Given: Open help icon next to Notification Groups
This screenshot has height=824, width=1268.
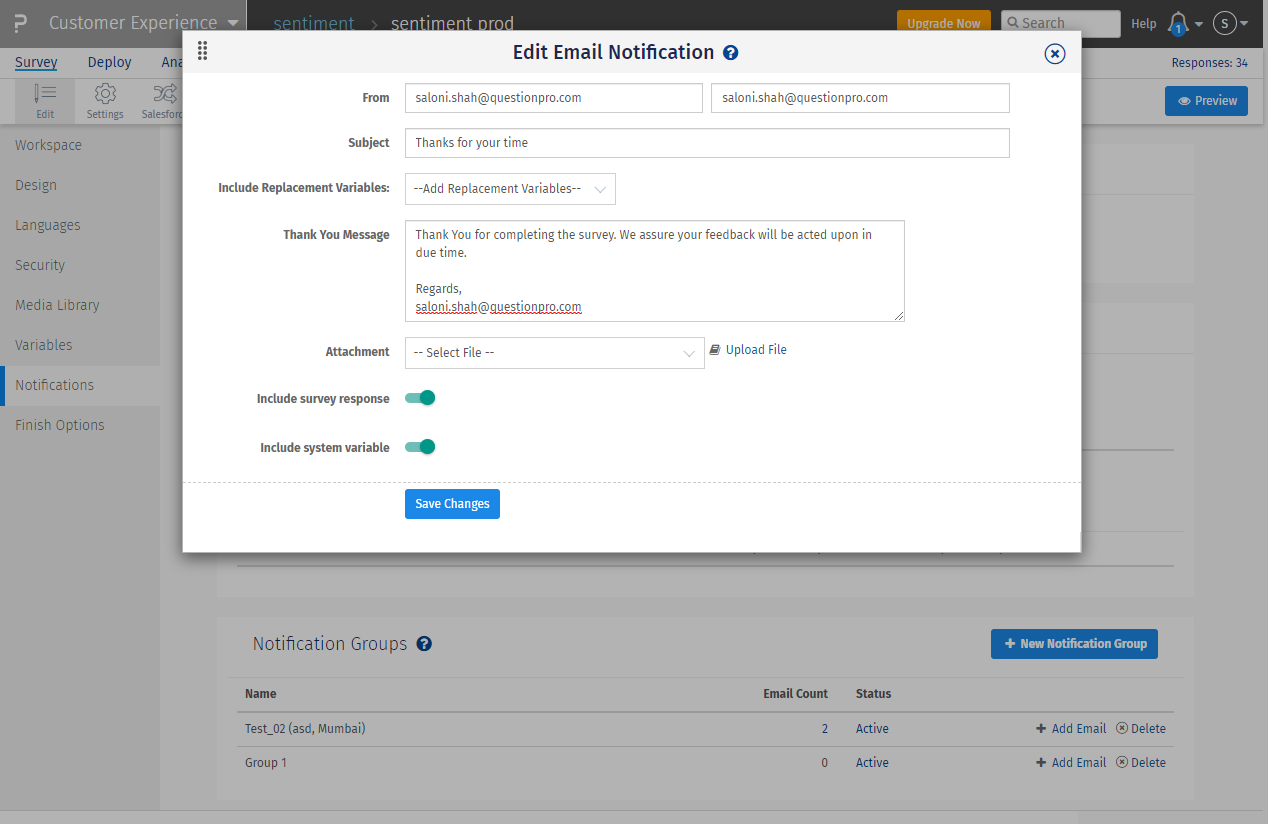Looking at the screenshot, I should pyautogui.click(x=424, y=644).
